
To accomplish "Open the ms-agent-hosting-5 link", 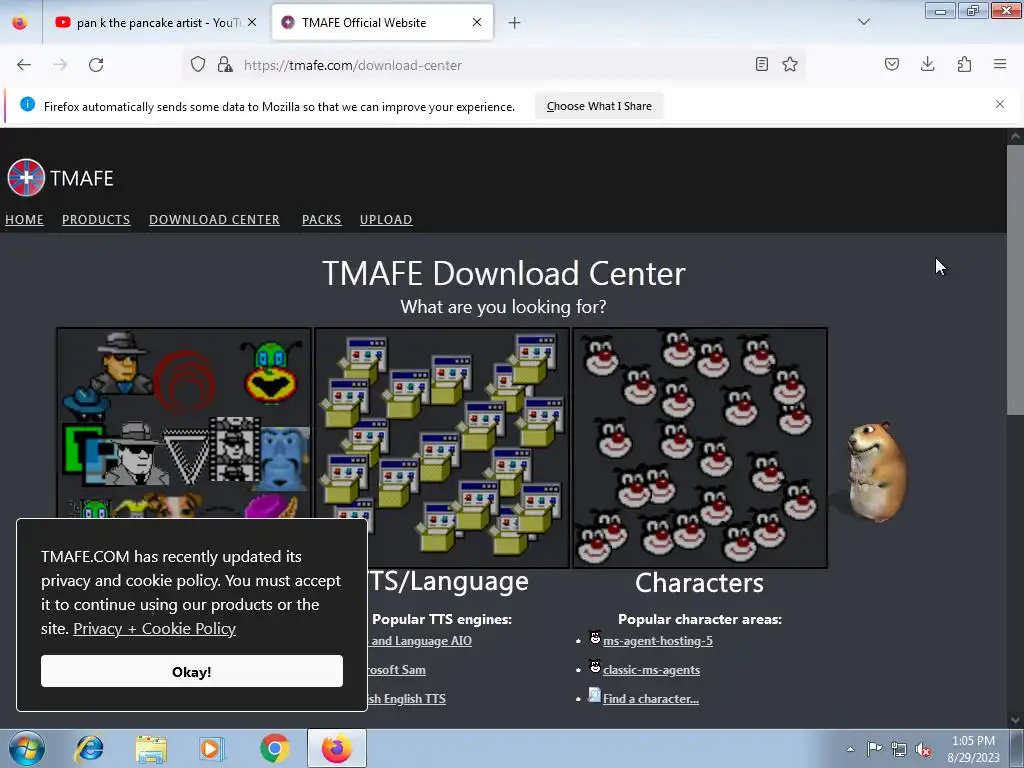I will [x=658, y=641].
